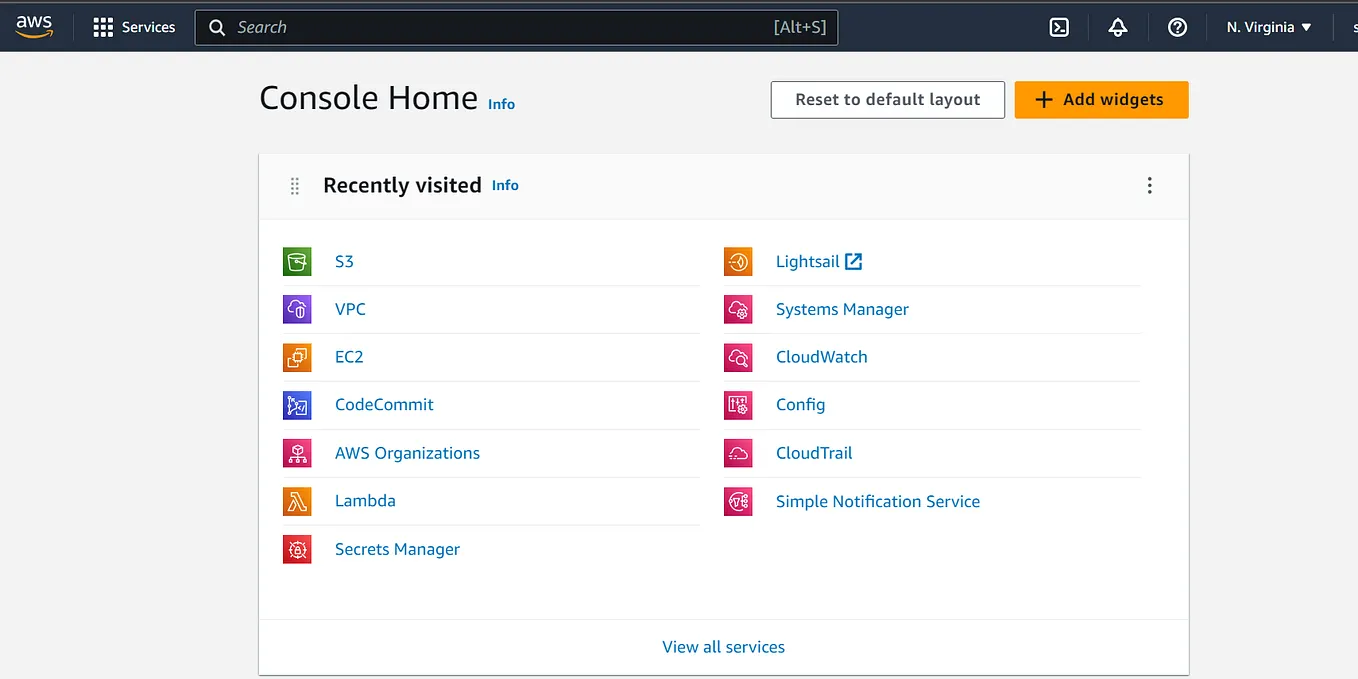Viewport: 1358px width, 679px height.
Task: Click Reset to default layout
Action: (887, 99)
